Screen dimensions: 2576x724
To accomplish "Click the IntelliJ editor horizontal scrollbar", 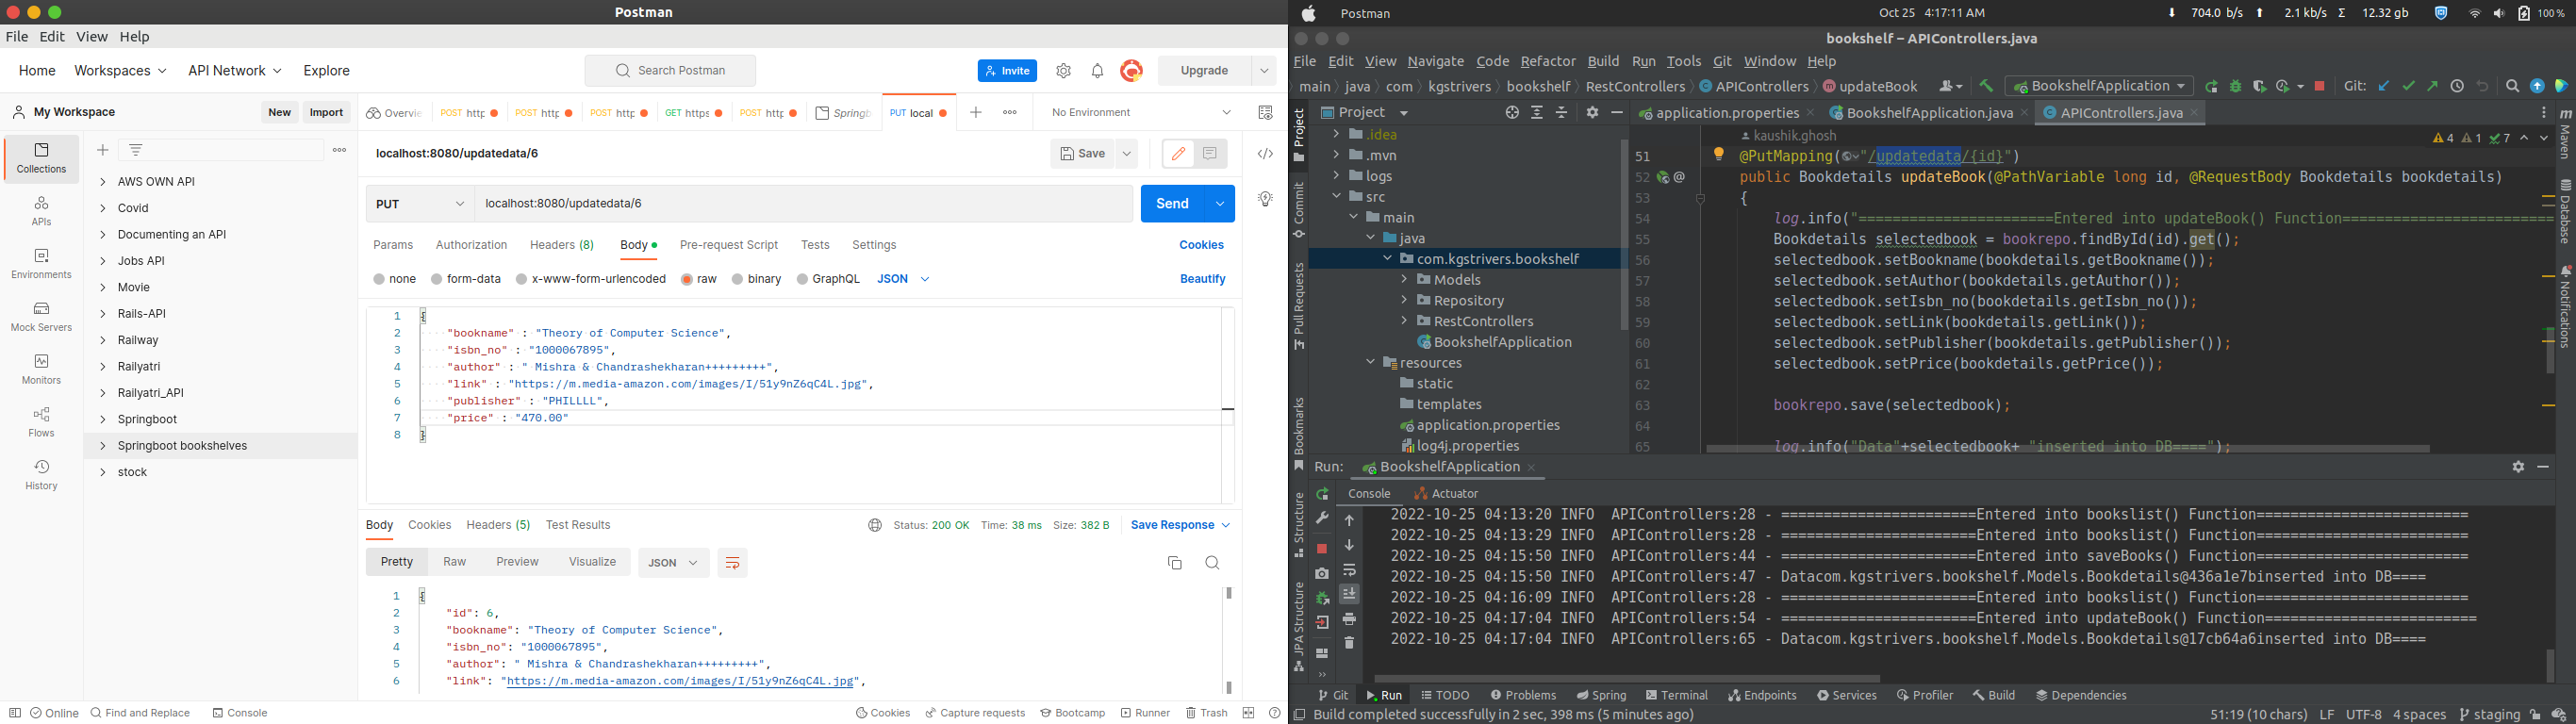I will point(2067,449).
